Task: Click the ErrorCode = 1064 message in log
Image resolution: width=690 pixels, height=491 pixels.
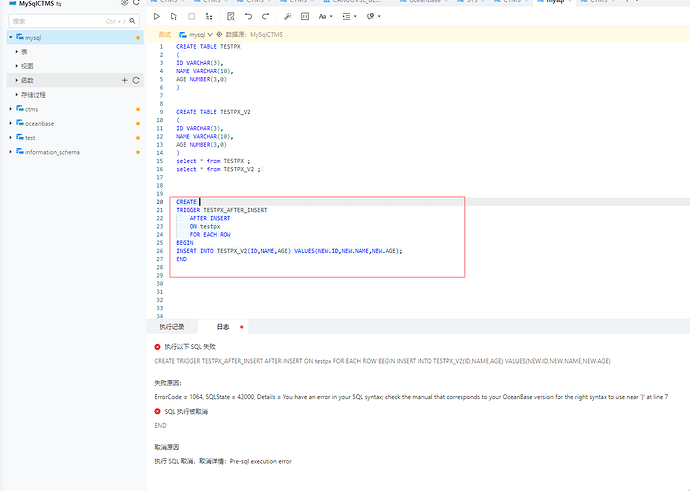Action: click(411, 397)
